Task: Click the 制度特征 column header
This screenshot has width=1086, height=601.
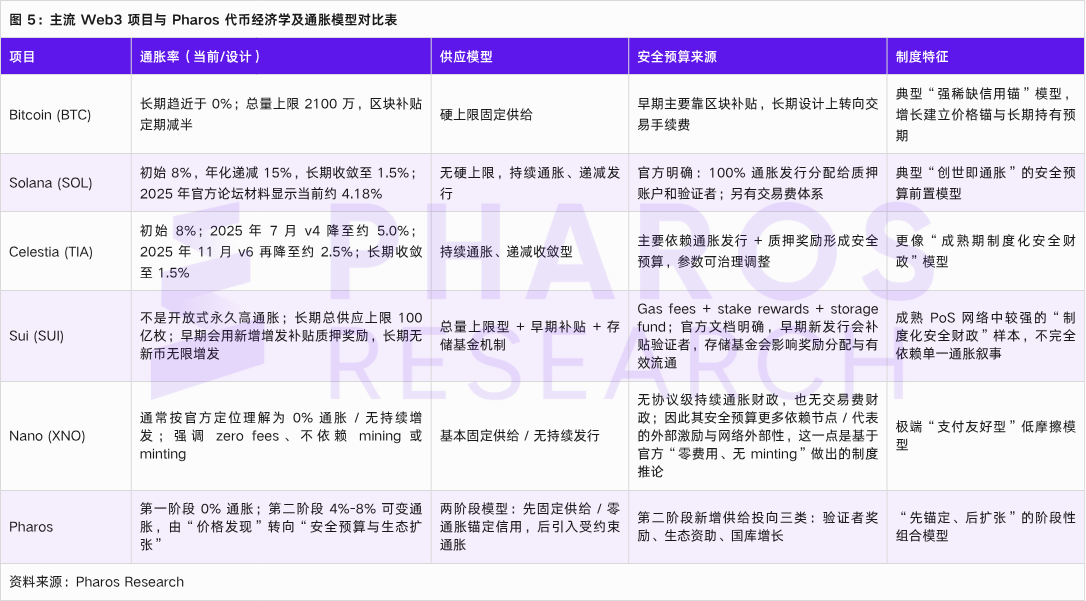Action: (x=922, y=57)
